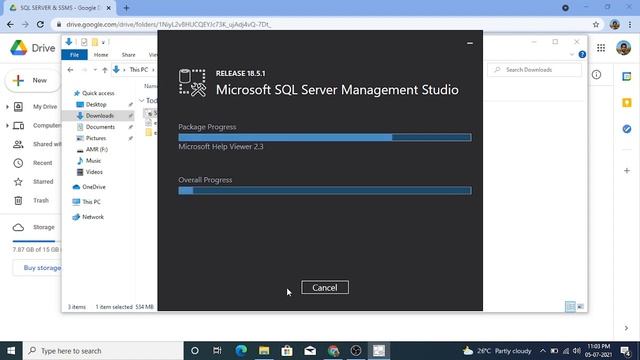Open the Home ribbon tab in Explorer
The height and width of the screenshot is (360, 640).
(x=101, y=55)
